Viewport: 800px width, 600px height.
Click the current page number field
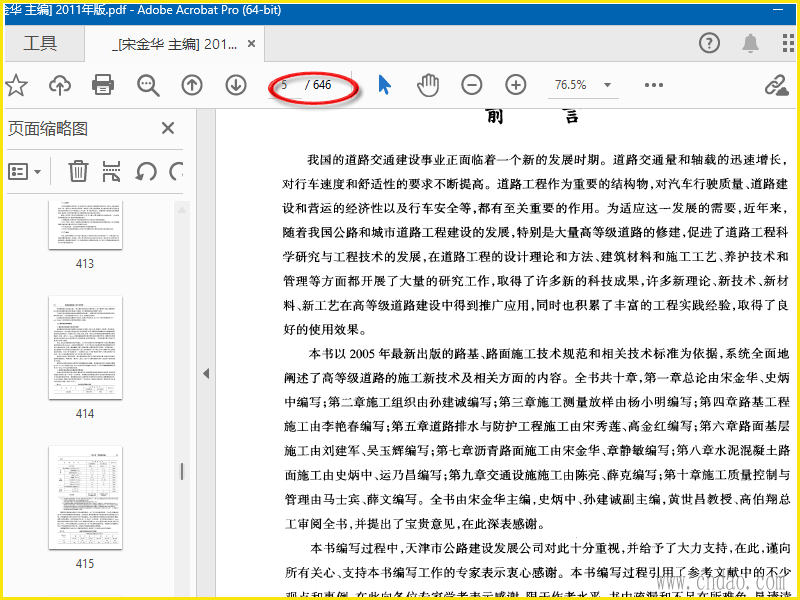click(x=286, y=85)
